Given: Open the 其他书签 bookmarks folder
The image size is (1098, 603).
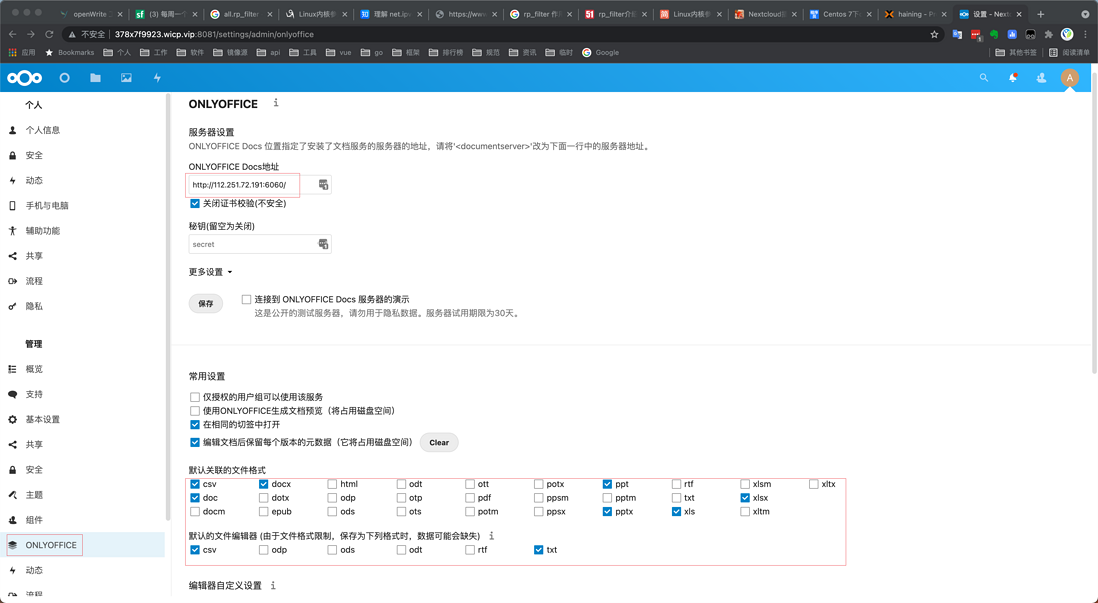Looking at the screenshot, I should [1016, 52].
